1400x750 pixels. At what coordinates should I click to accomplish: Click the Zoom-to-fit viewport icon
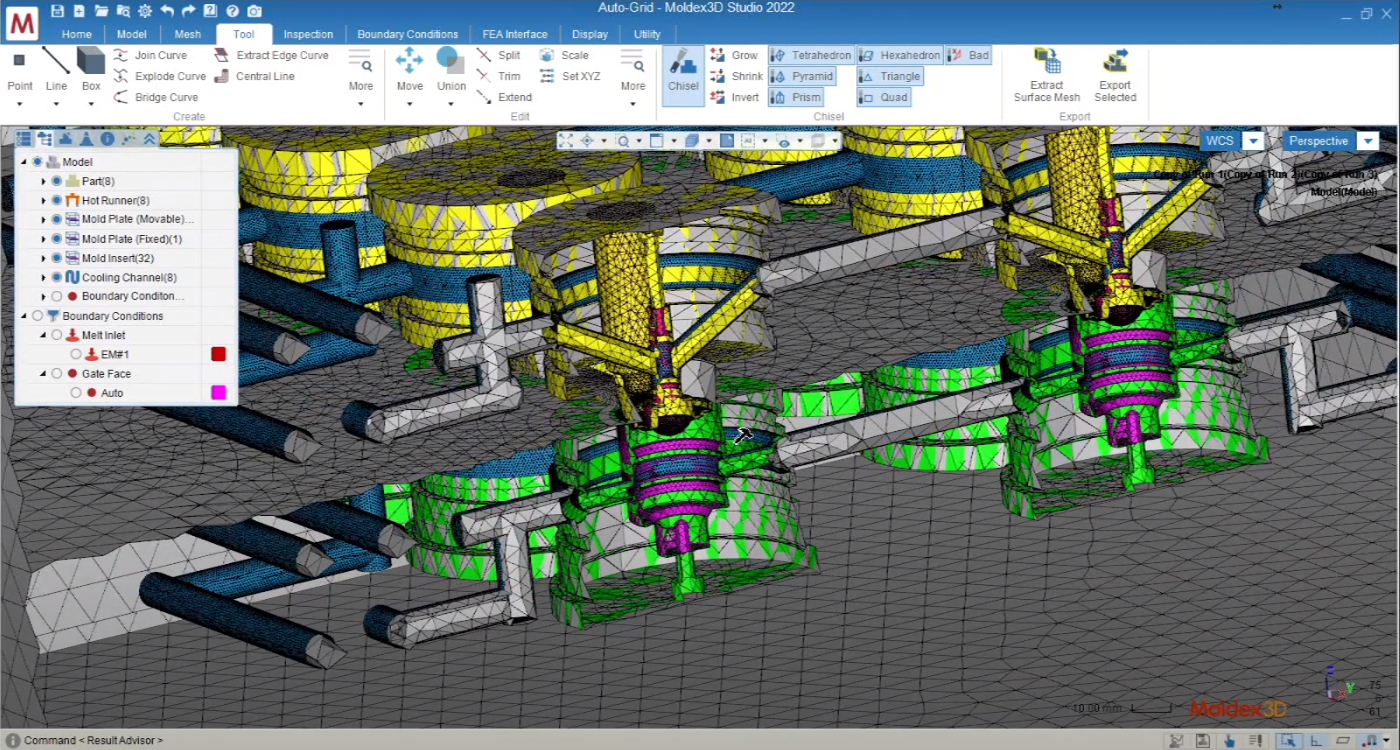[566, 141]
